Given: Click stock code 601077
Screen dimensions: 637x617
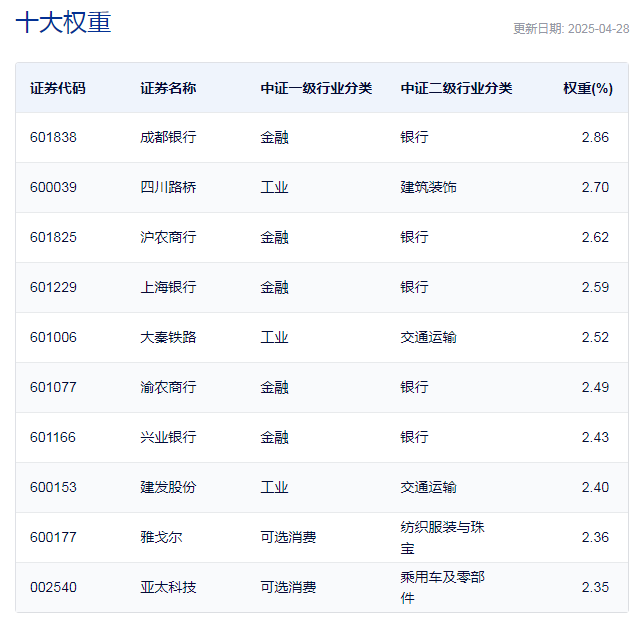Looking at the screenshot, I should (53, 387).
